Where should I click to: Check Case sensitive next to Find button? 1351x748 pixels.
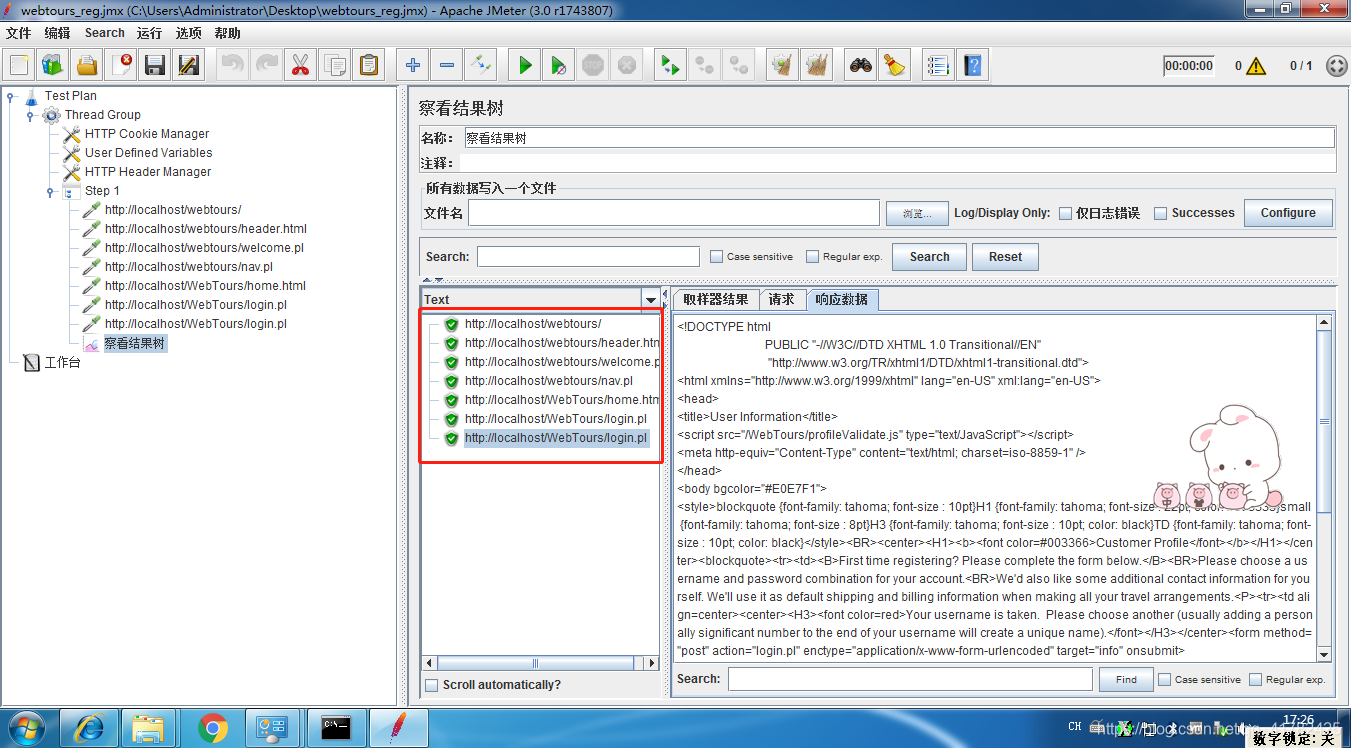pyautogui.click(x=1165, y=680)
